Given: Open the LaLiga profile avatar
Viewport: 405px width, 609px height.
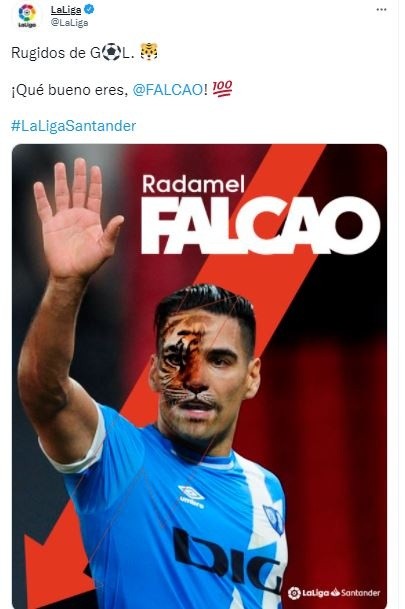Looking at the screenshot, I should click(x=27, y=16).
